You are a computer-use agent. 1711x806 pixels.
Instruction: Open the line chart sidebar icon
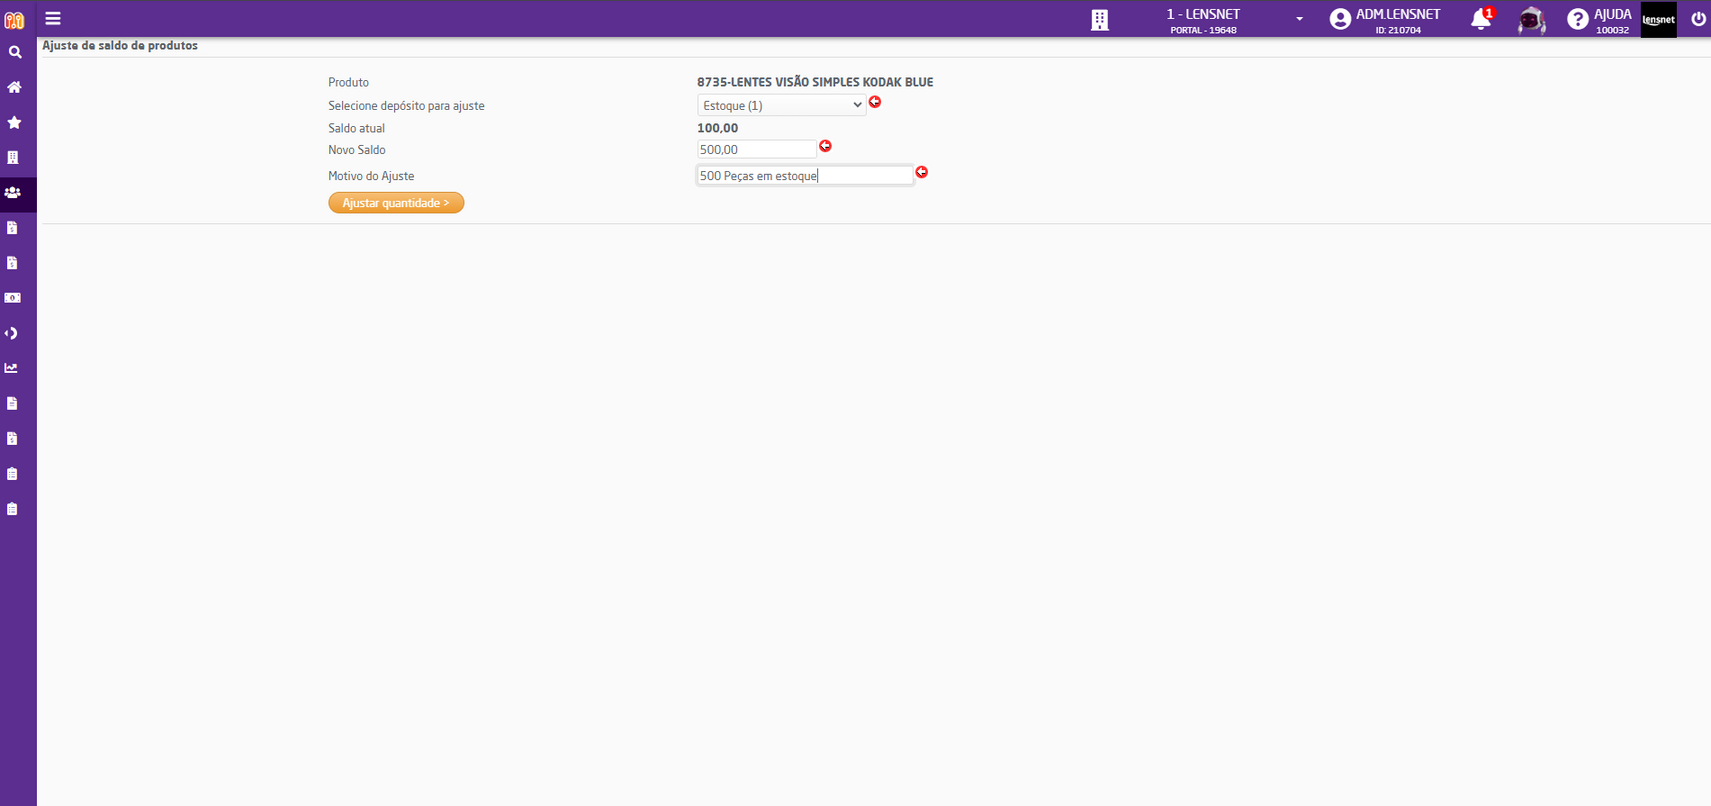(x=12, y=368)
